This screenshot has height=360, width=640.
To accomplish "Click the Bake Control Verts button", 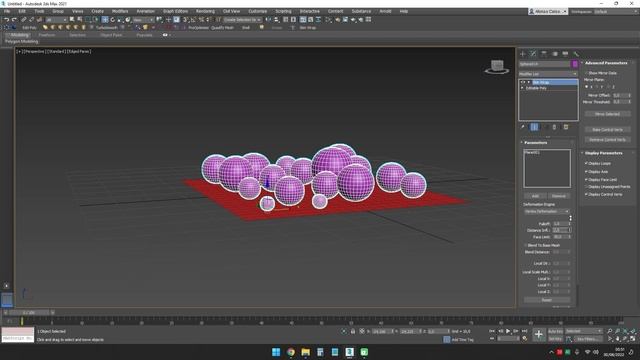I will (607, 129).
